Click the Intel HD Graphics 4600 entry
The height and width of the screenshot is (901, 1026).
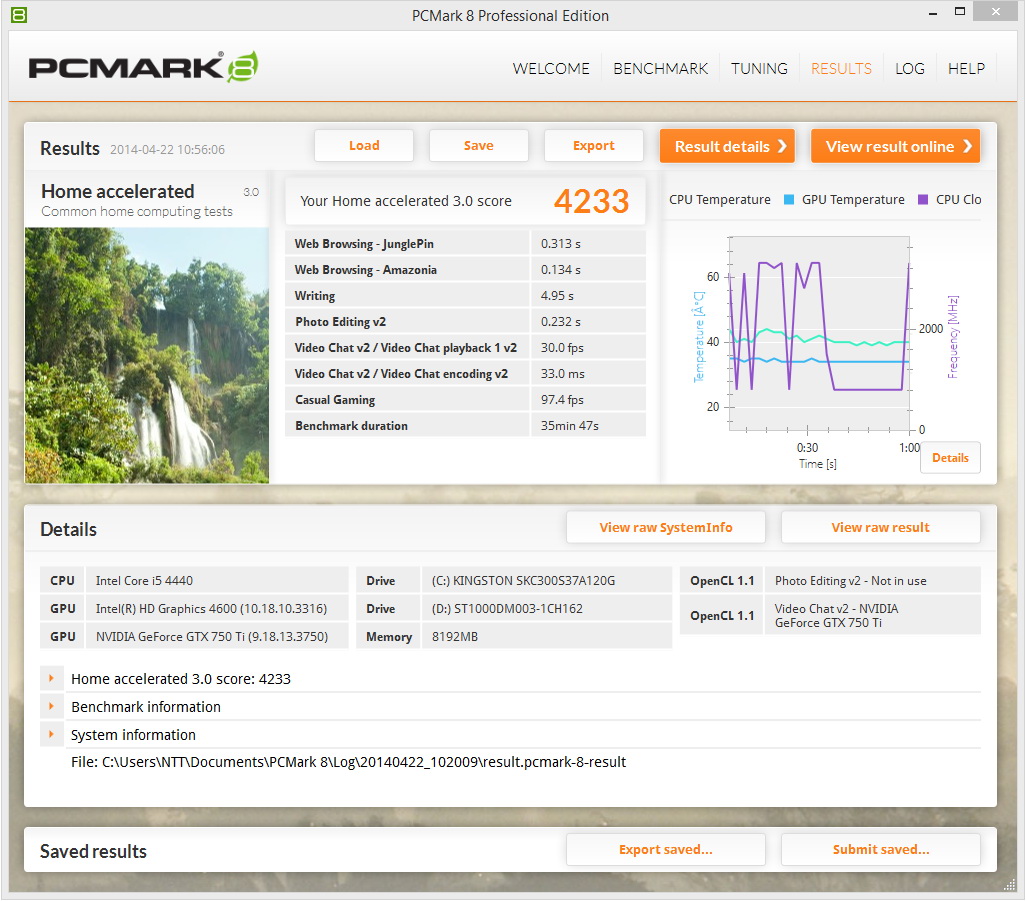click(x=217, y=609)
